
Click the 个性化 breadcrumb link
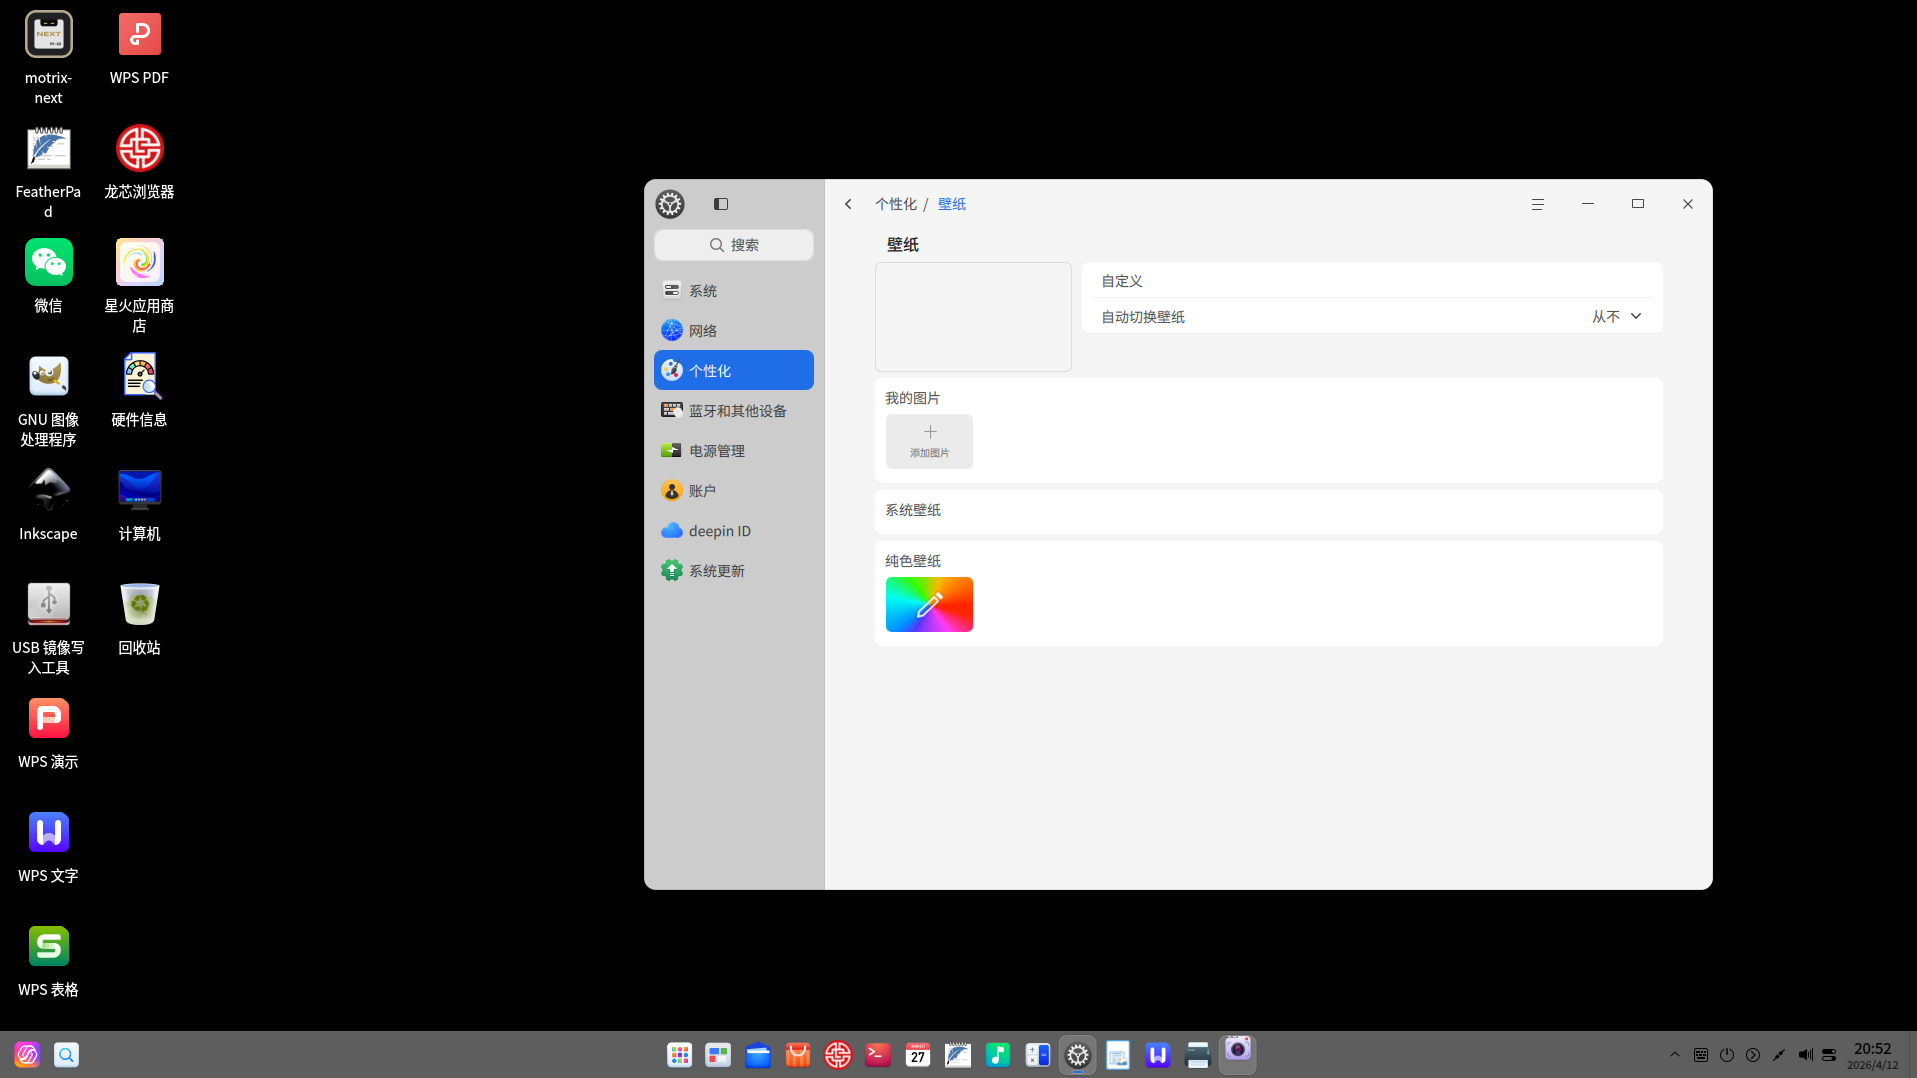(895, 204)
